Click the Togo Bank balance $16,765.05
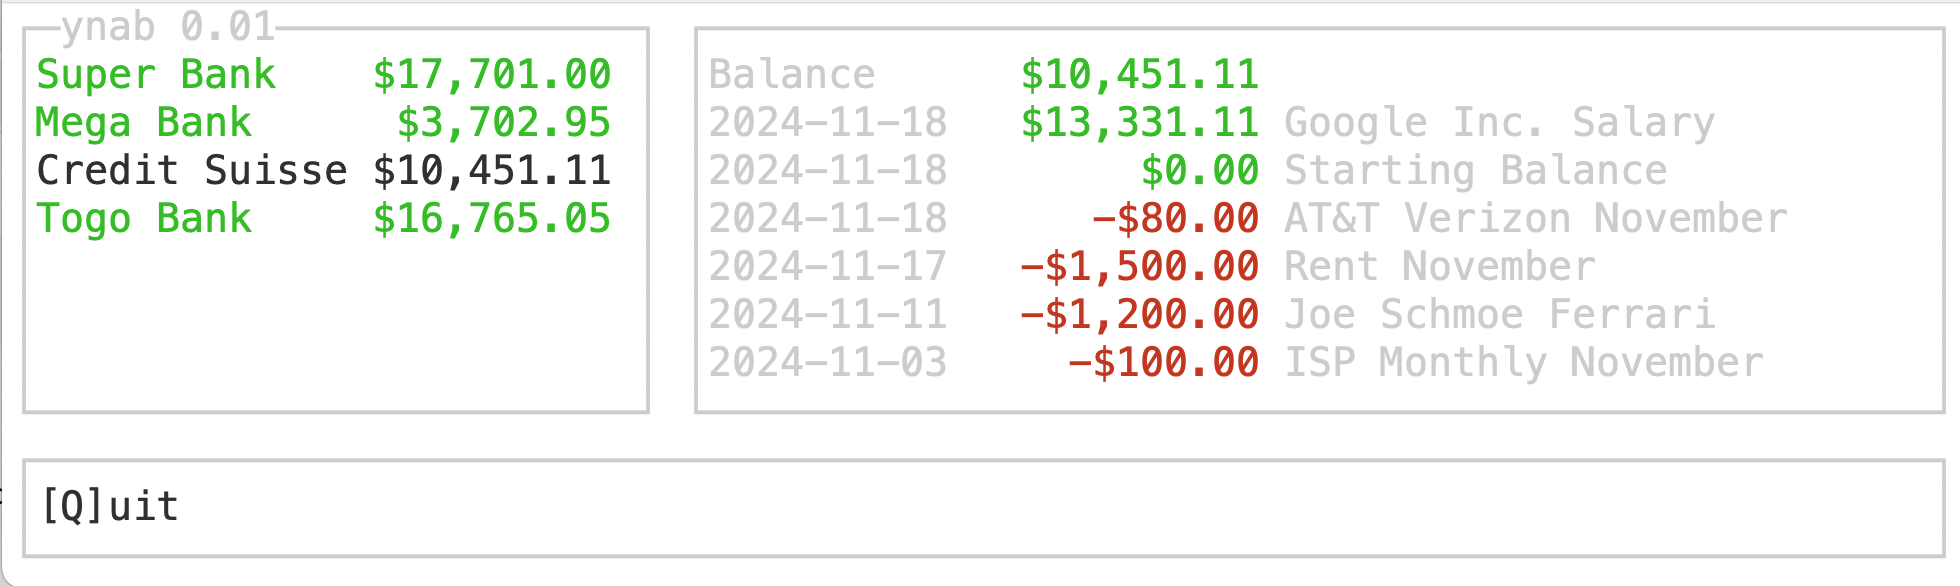Viewport: 1960px width, 586px height. pos(492,219)
